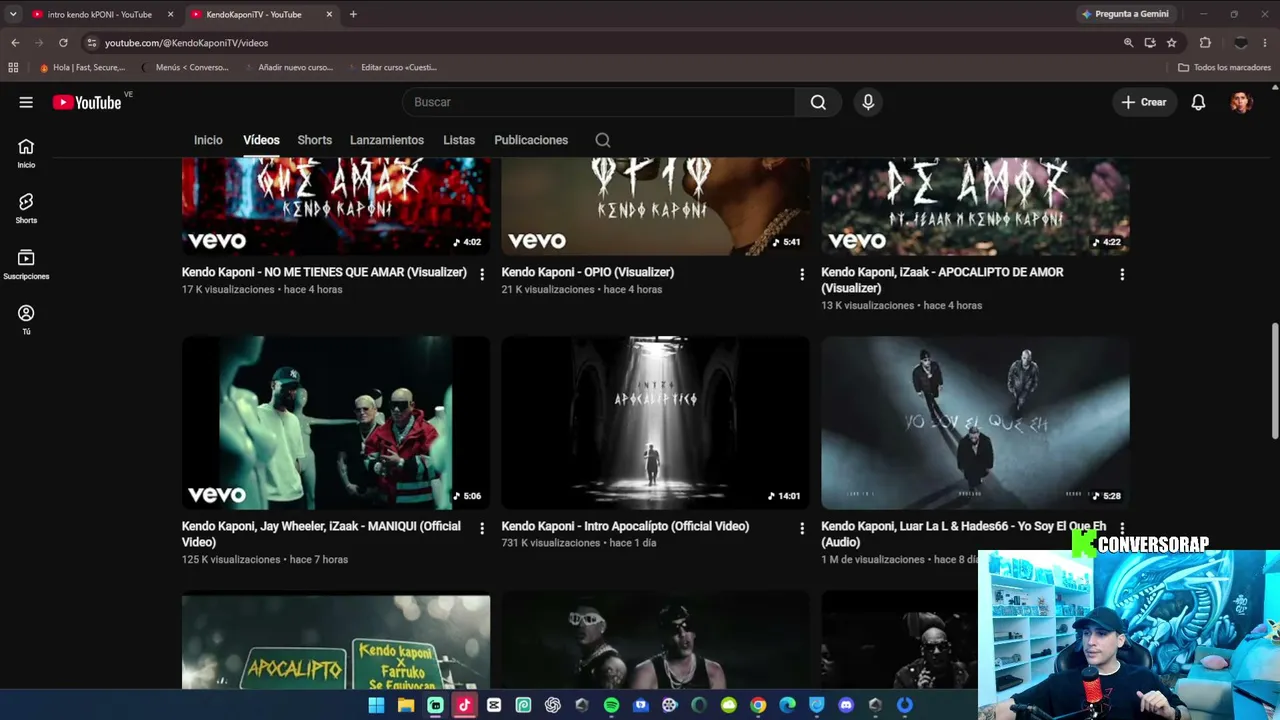Expand the Chrome tab search dropdown

(x=13, y=14)
